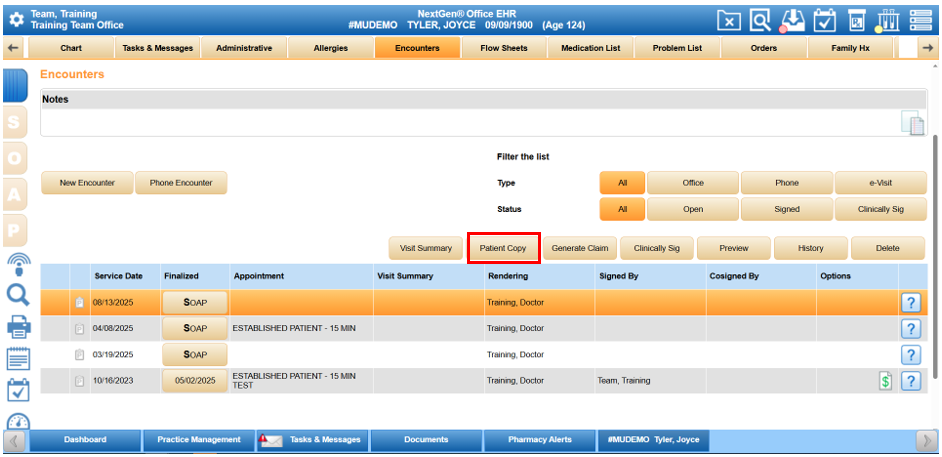
Task: Click inside the Notes text area
Action: pyautogui.click(x=470, y=122)
